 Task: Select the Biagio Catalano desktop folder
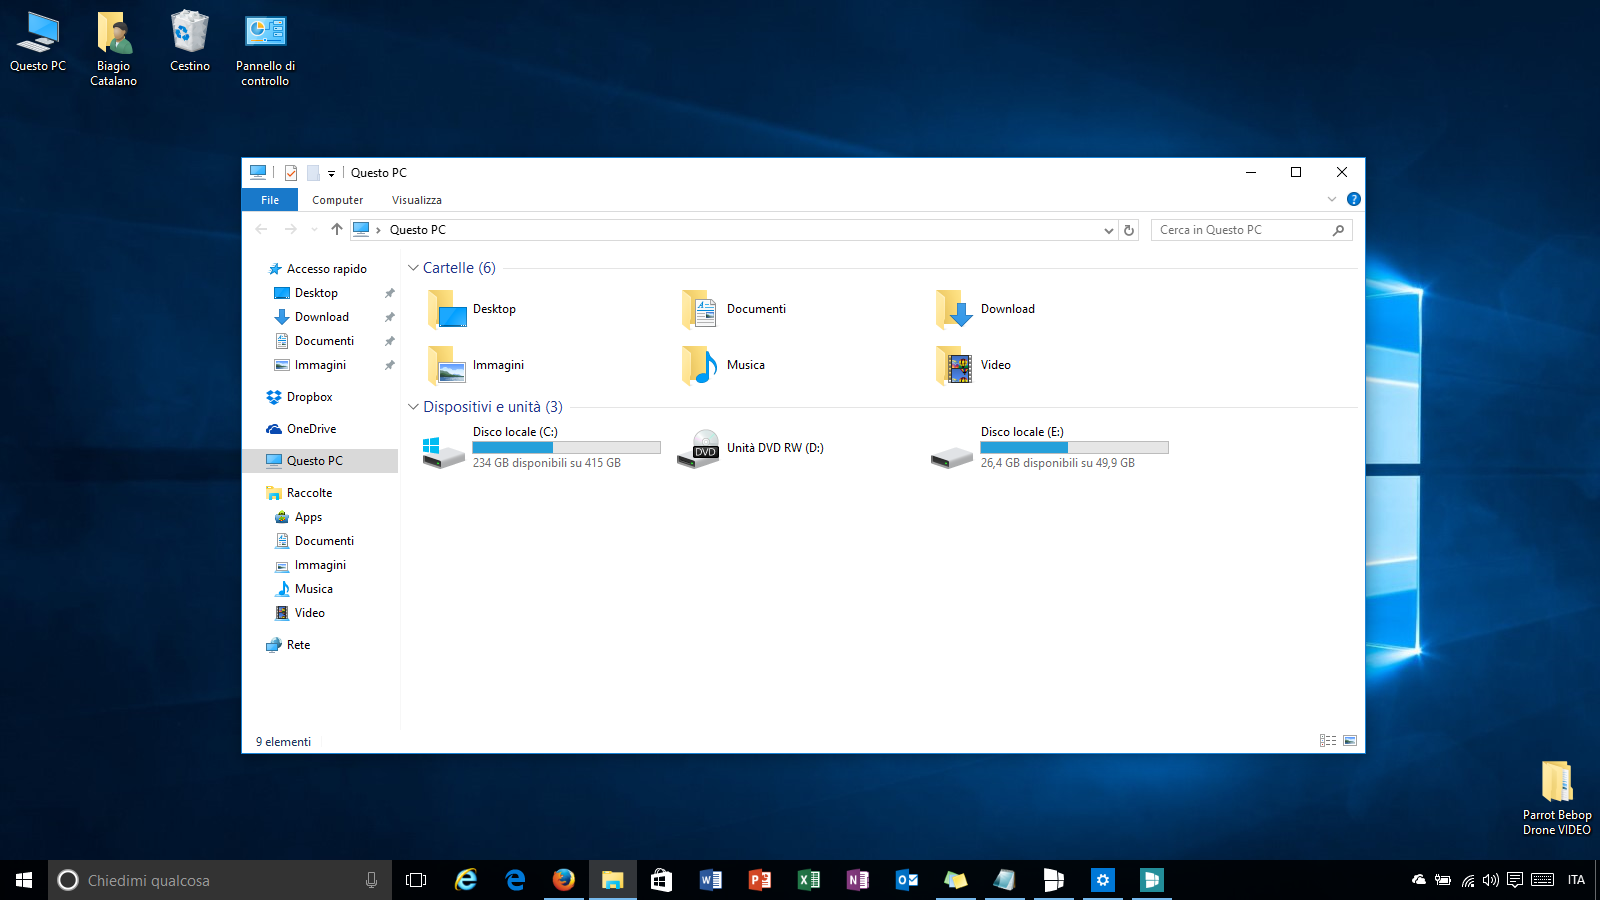(114, 49)
